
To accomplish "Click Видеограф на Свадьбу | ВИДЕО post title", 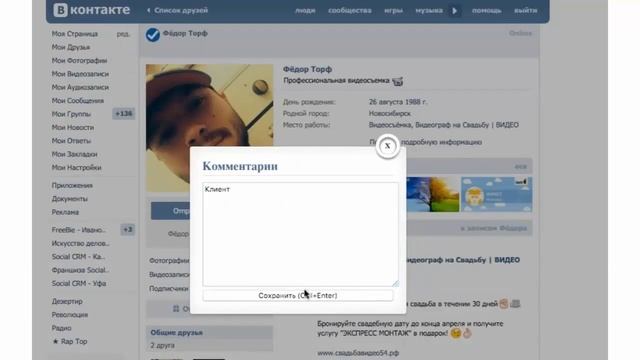I will pyautogui.click(x=463, y=260).
